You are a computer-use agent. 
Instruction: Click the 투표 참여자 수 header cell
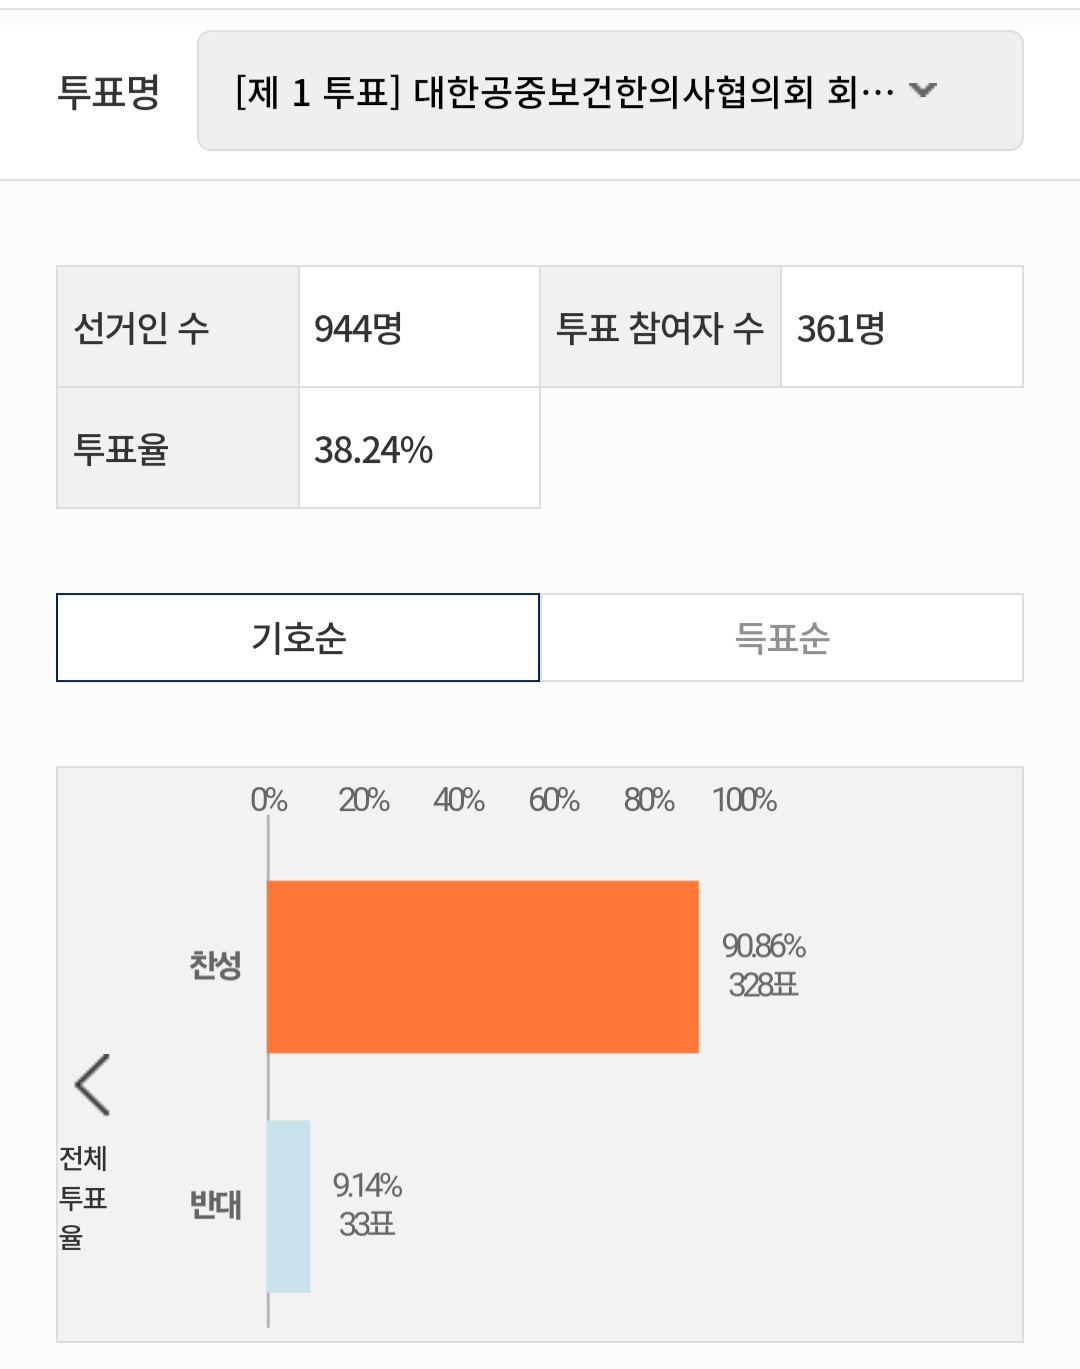pyautogui.click(x=660, y=325)
